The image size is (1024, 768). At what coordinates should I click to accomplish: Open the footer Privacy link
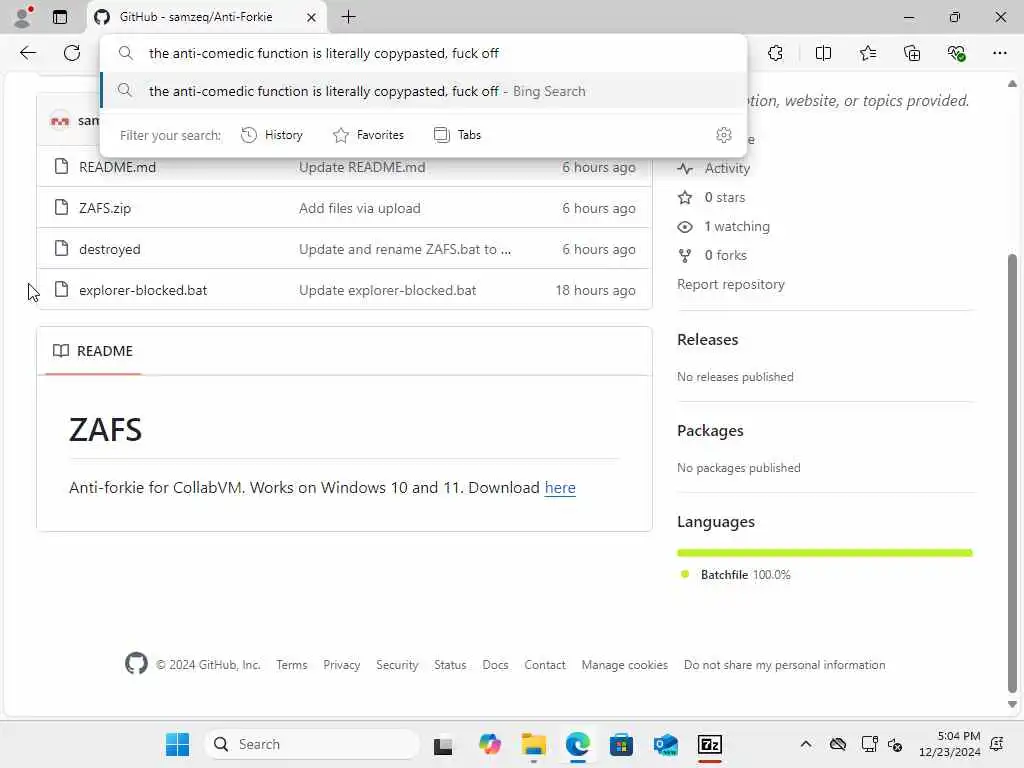(x=342, y=665)
